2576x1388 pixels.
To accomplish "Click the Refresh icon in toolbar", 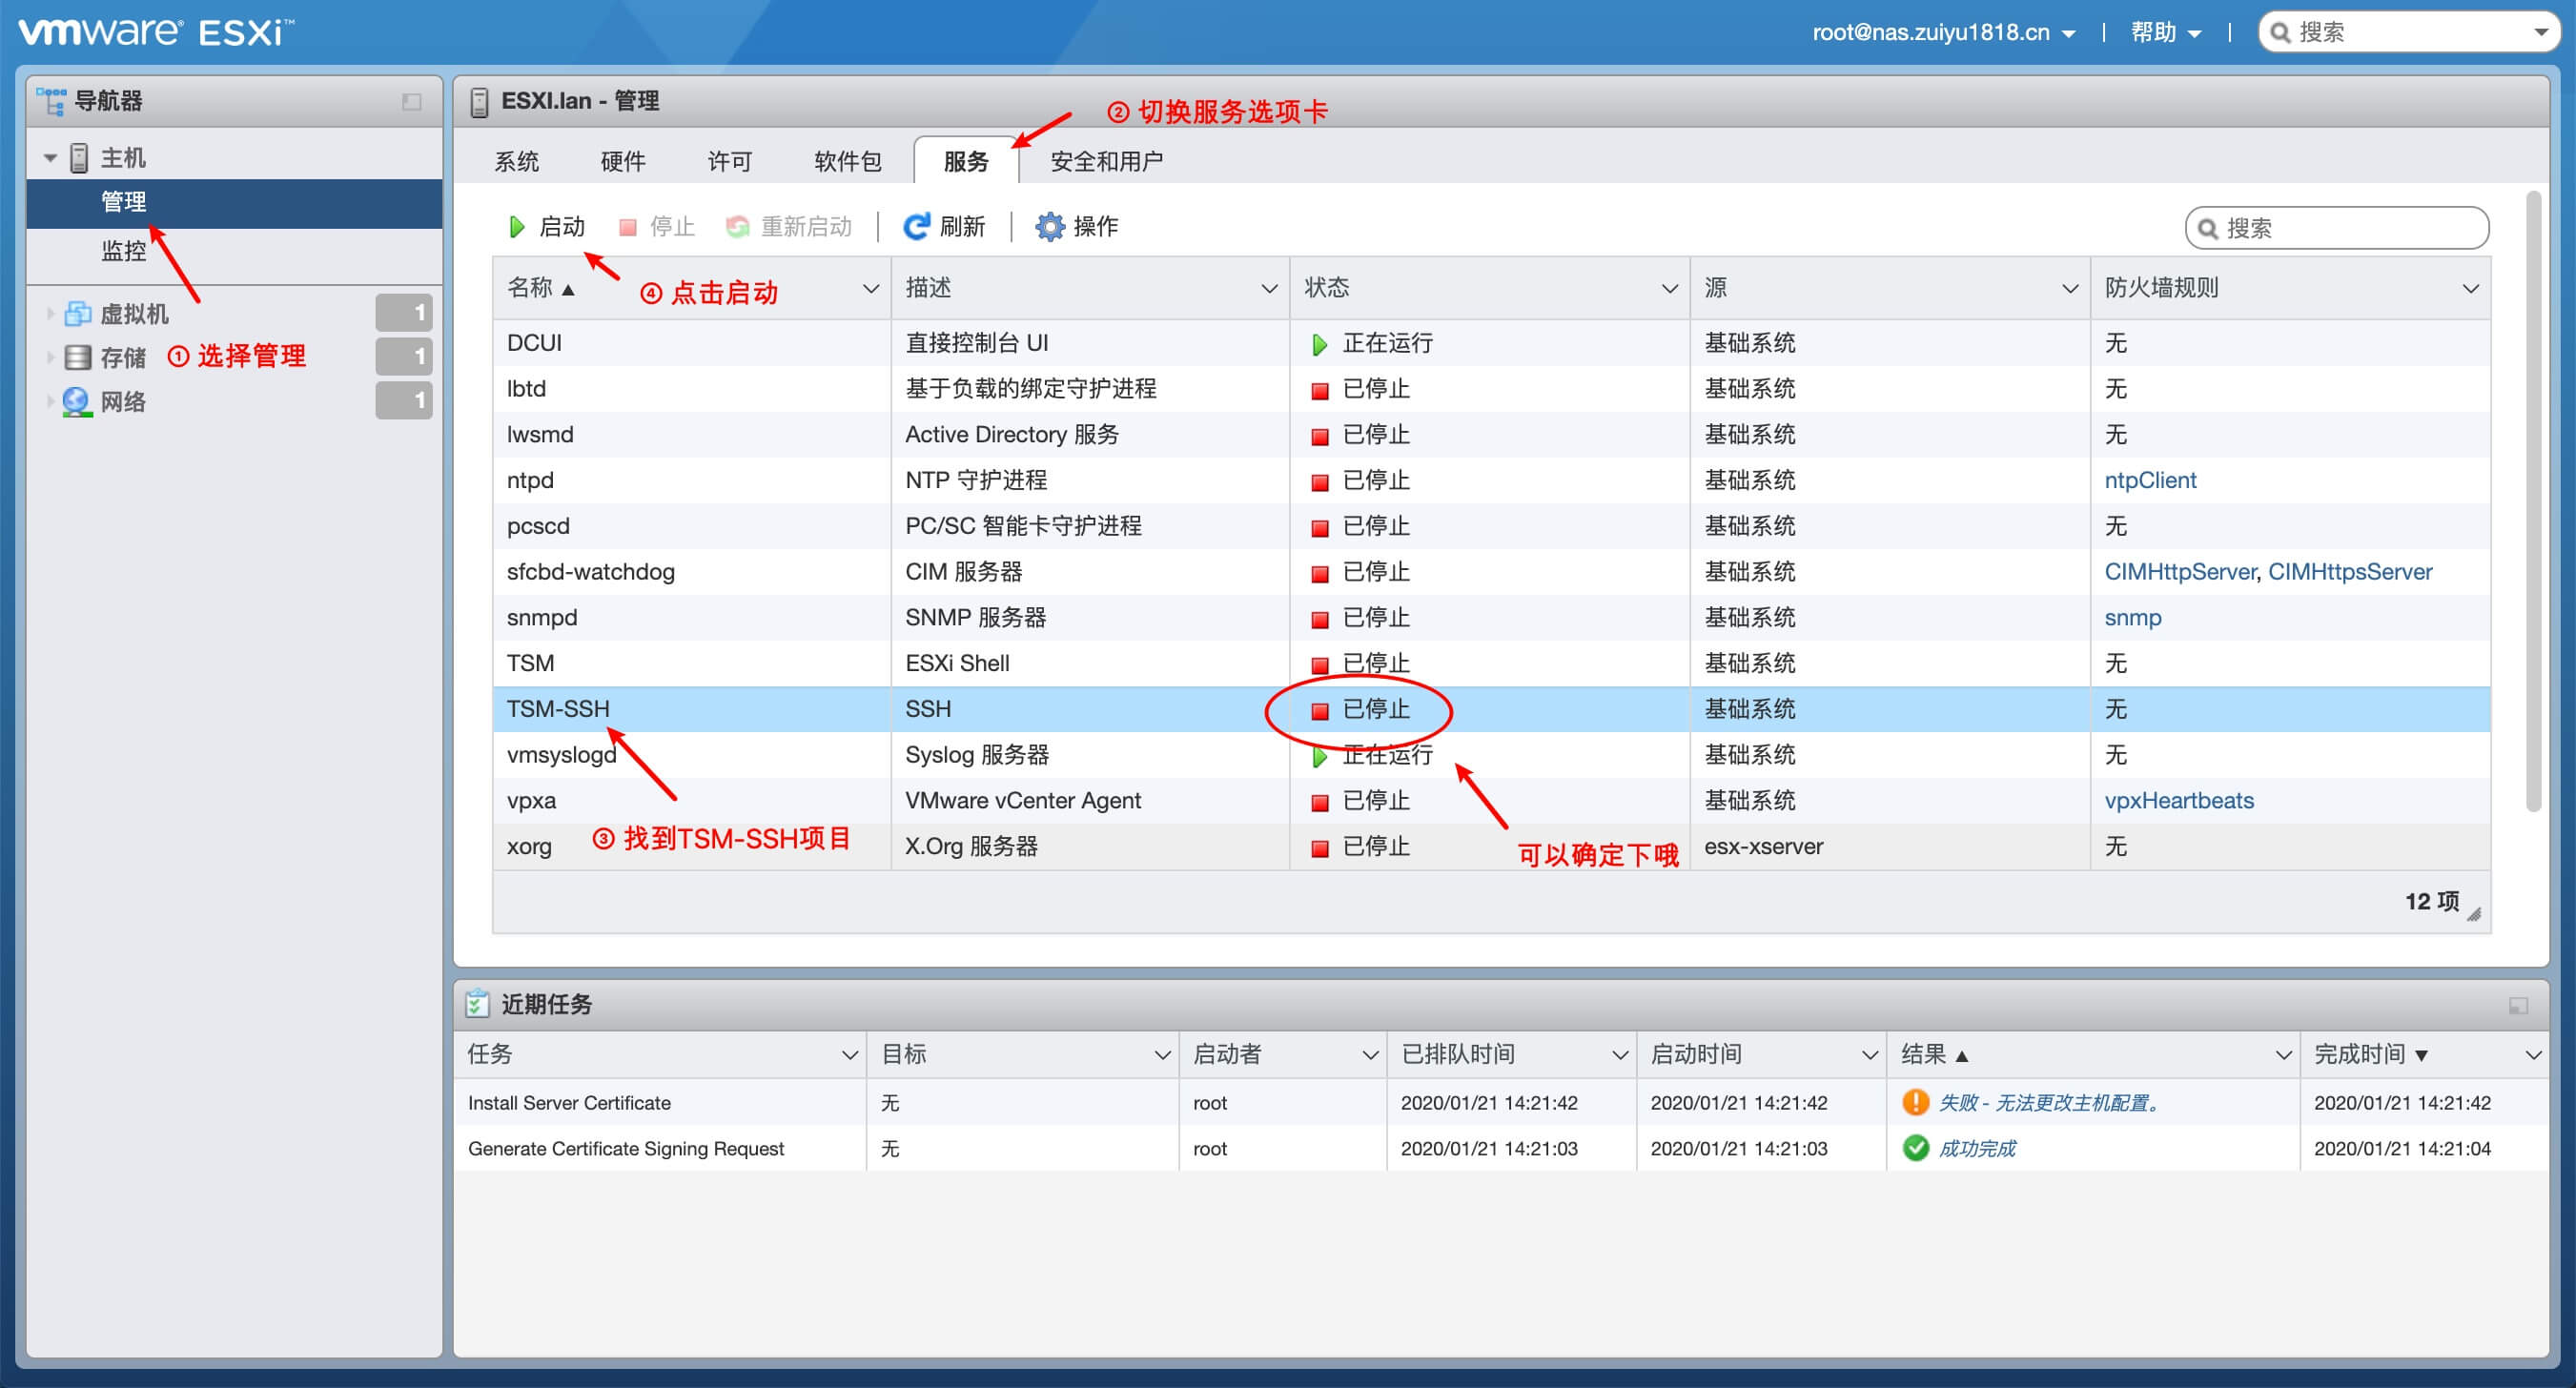I will (x=915, y=227).
